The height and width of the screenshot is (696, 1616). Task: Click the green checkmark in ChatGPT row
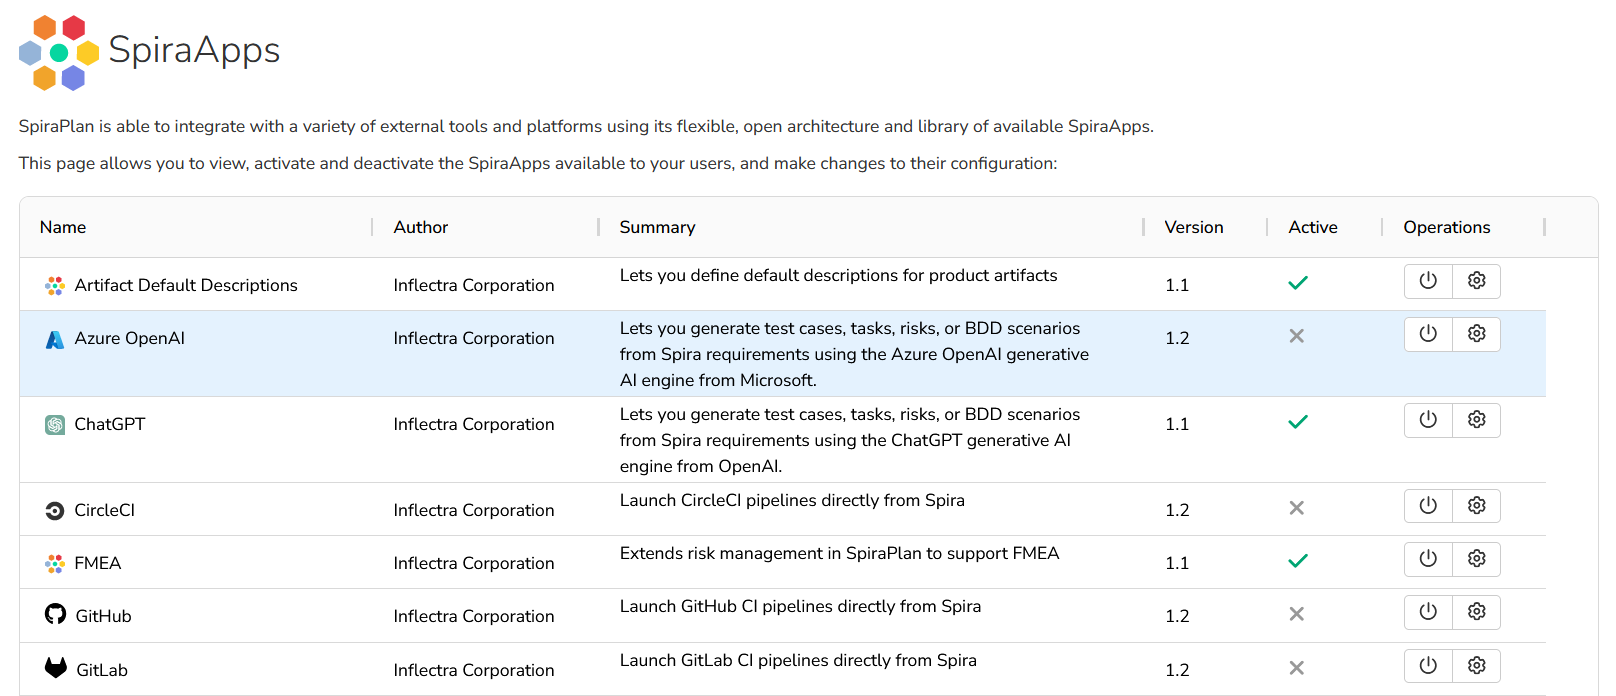pos(1297,422)
